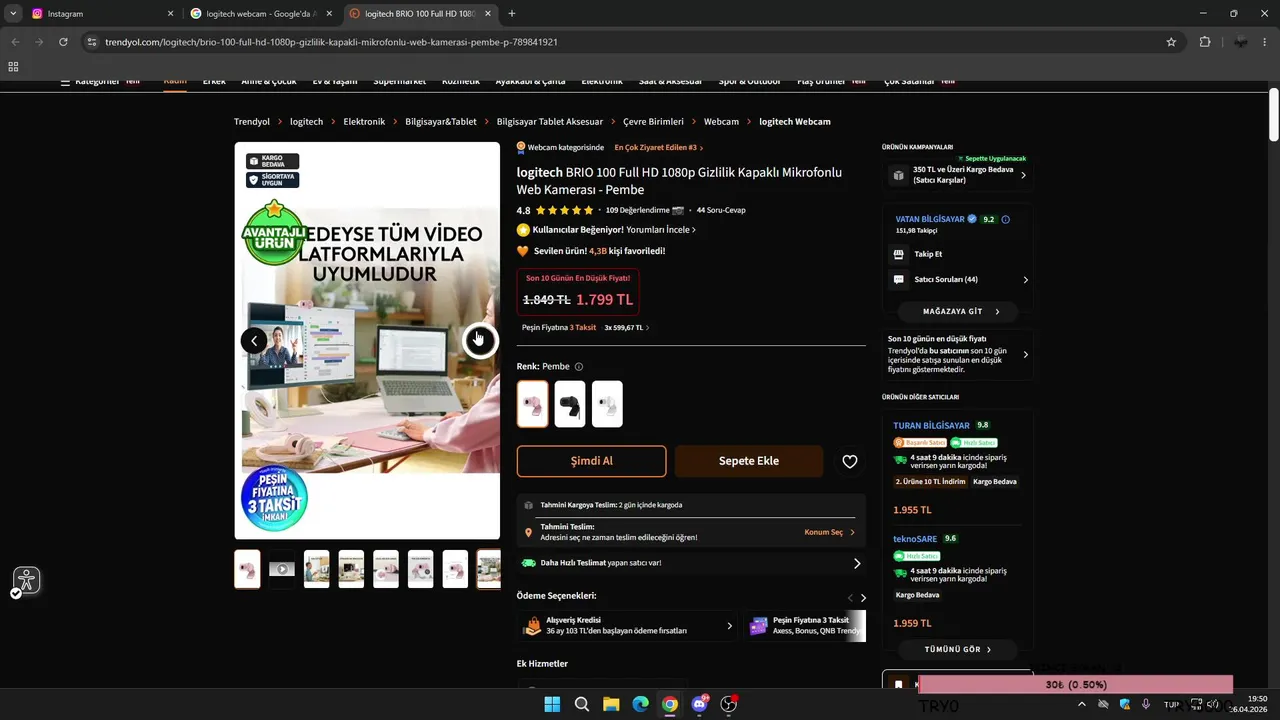The image size is (1280, 720).
Task: Click Şimdi Al button
Action: tap(591, 461)
